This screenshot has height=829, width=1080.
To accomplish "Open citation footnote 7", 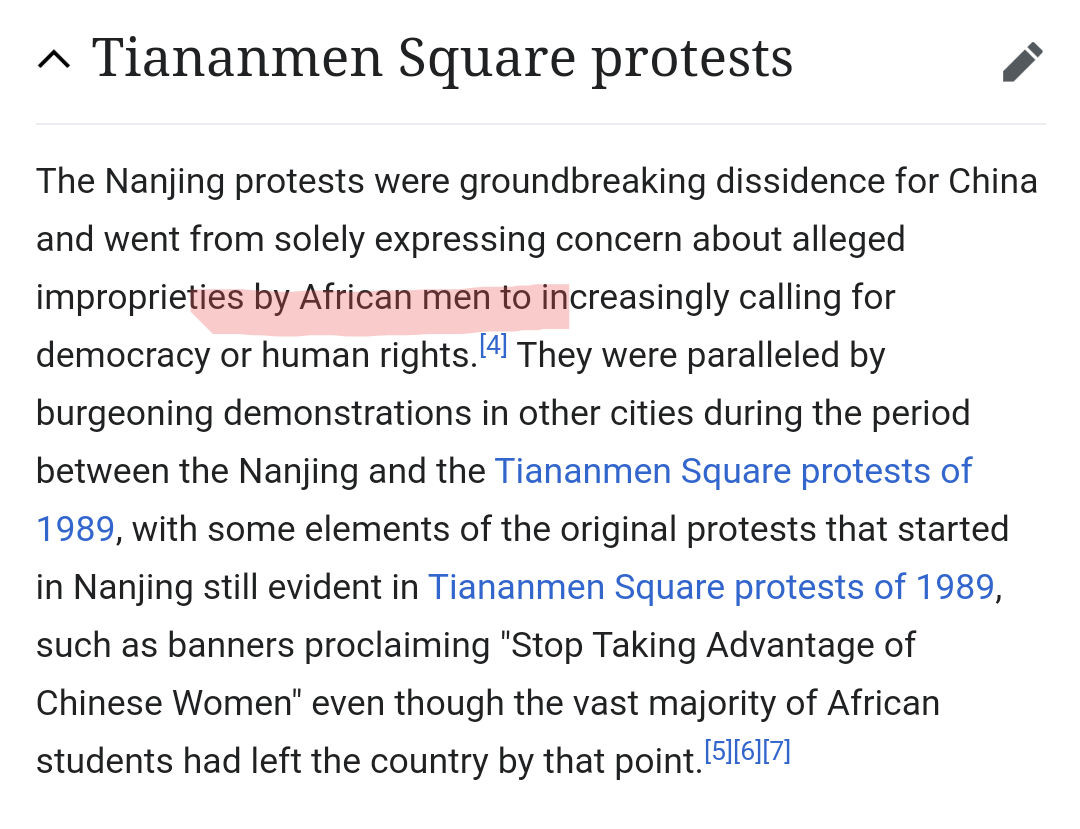I will [x=777, y=752].
